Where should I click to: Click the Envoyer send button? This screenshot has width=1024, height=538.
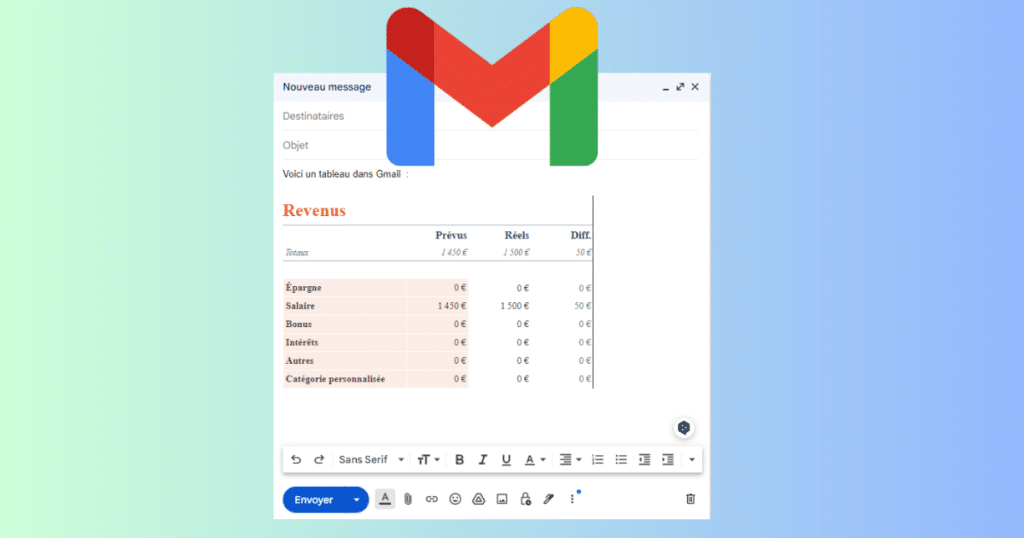point(313,499)
